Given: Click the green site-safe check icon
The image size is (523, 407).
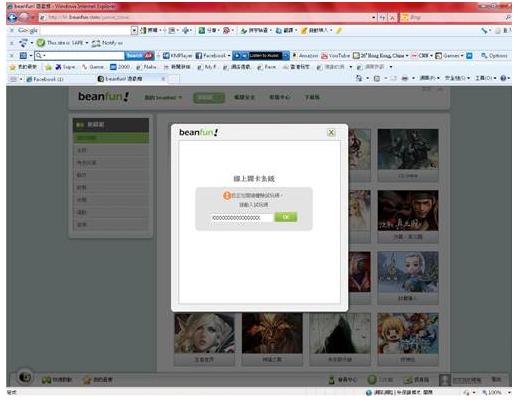Looking at the screenshot, I should 41,43.
